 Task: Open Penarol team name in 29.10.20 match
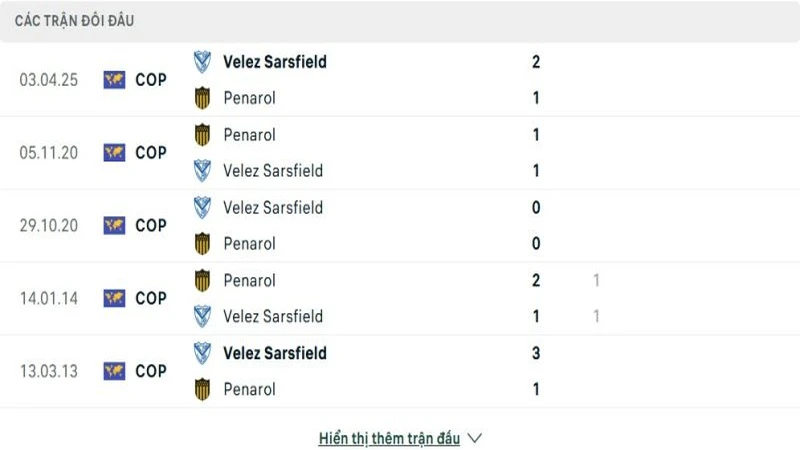(x=249, y=244)
